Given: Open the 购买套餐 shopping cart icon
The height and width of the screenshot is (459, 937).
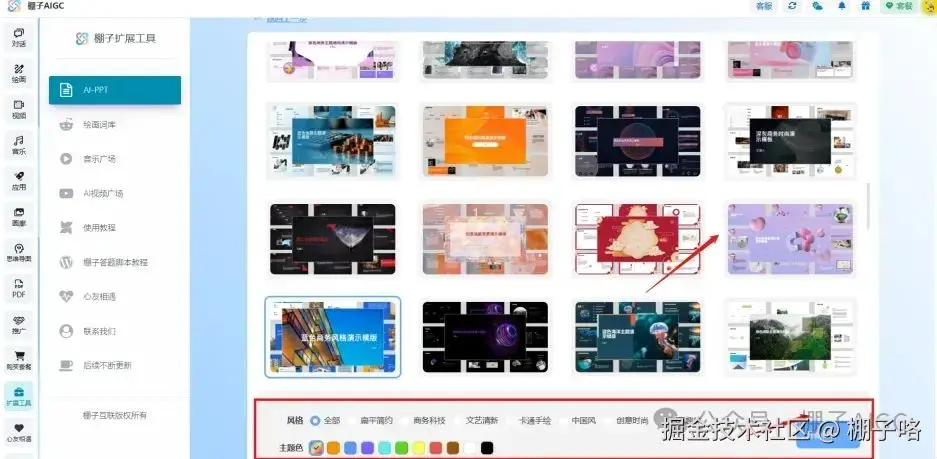Looking at the screenshot, I should [19, 360].
